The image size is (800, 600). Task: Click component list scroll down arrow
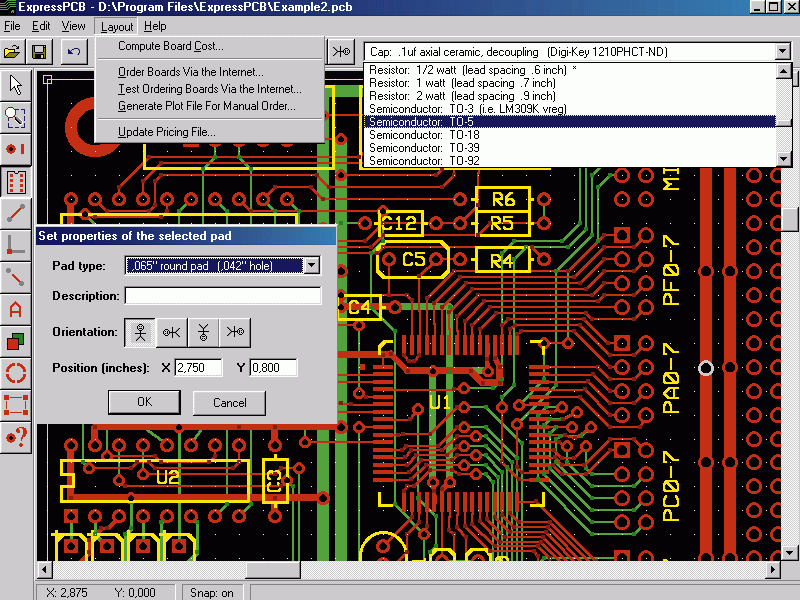pos(784,159)
